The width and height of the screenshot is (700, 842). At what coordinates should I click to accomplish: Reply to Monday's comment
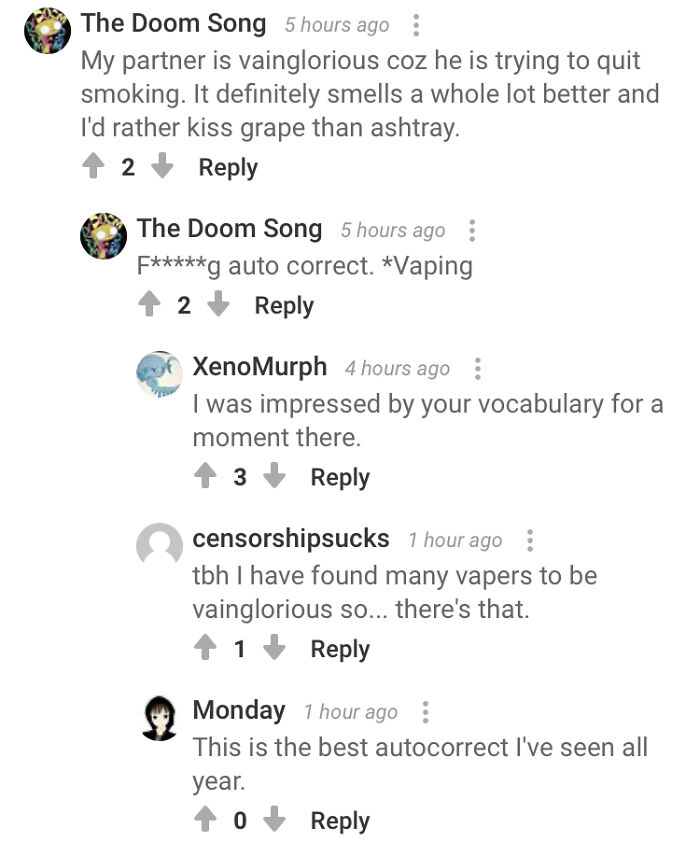(x=339, y=820)
